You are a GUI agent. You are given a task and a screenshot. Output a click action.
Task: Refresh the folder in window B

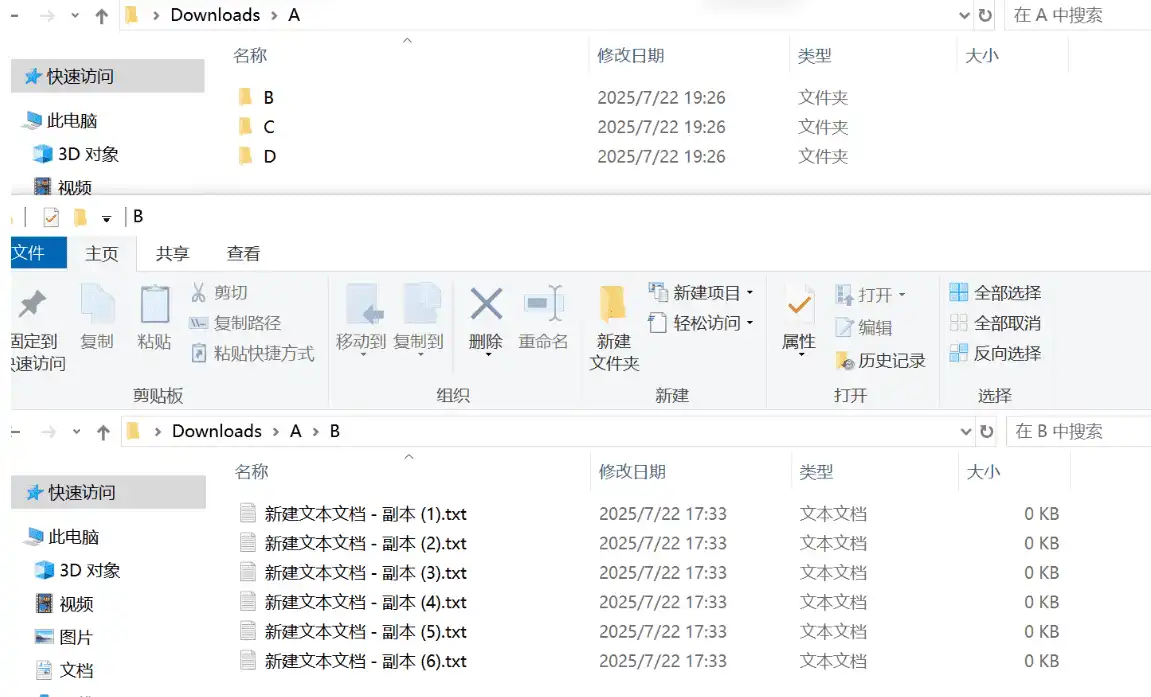pyautogui.click(x=987, y=431)
